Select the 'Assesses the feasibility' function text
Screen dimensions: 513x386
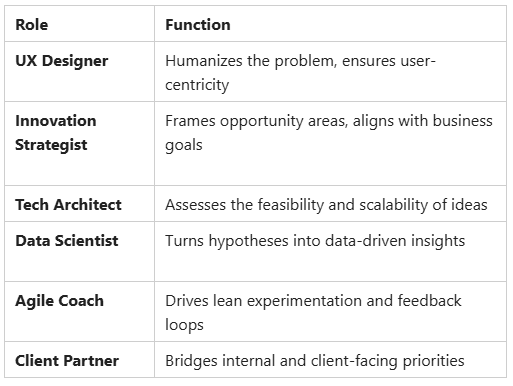point(326,205)
